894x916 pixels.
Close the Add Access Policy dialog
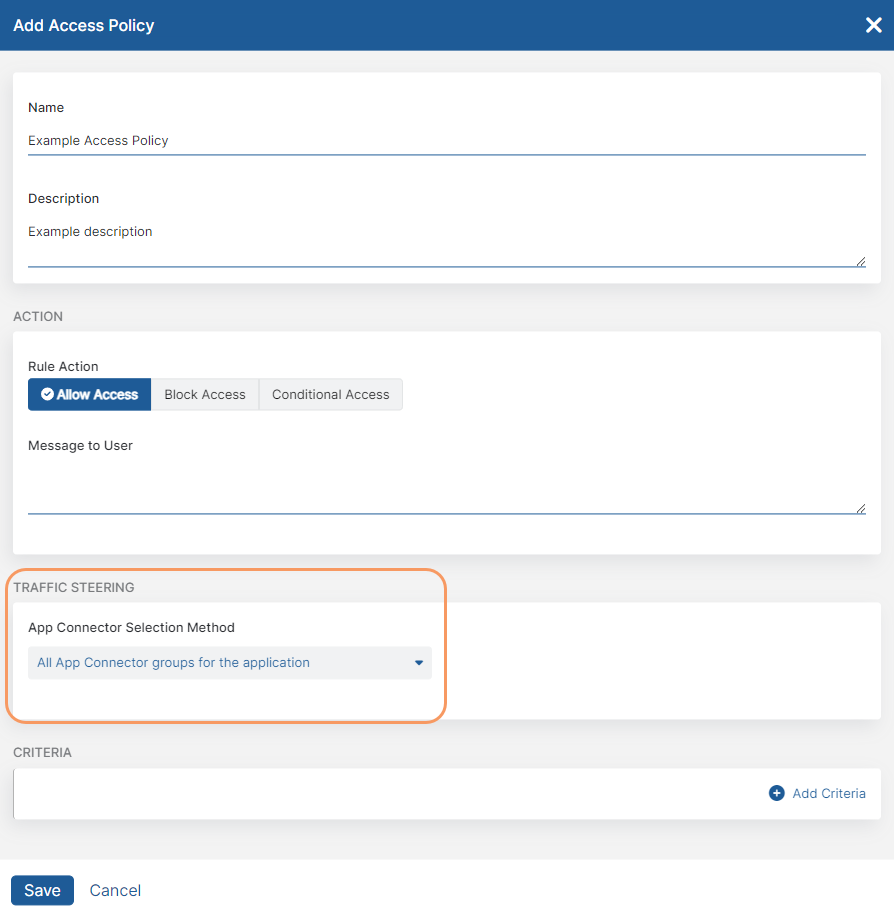[873, 25]
